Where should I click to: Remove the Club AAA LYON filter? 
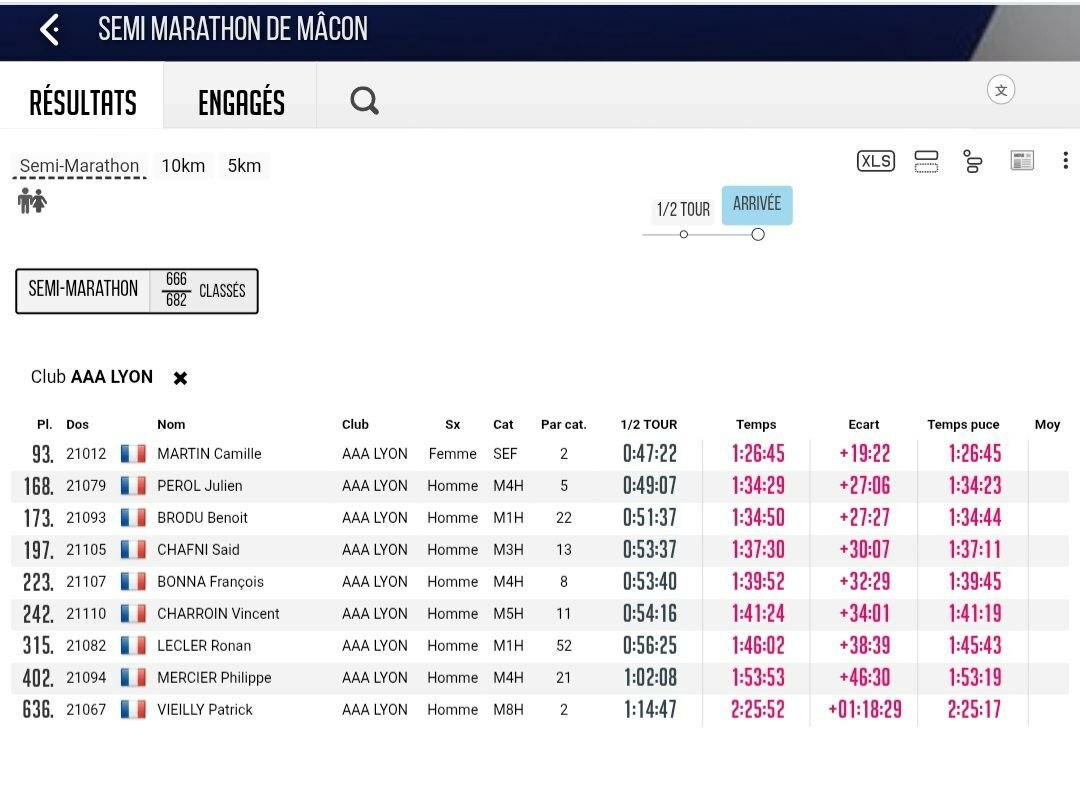pyautogui.click(x=180, y=378)
